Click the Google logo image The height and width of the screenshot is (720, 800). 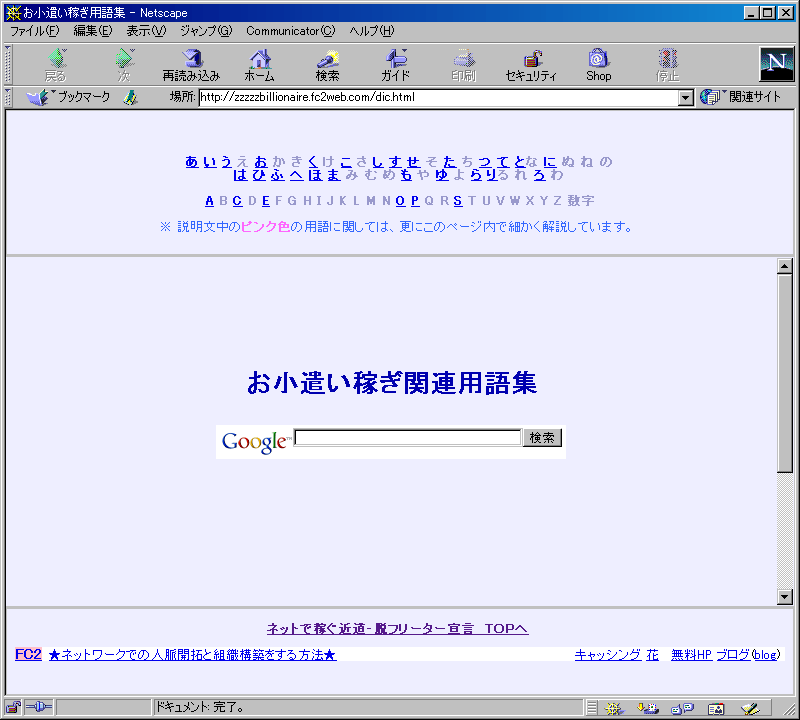[x=255, y=441]
